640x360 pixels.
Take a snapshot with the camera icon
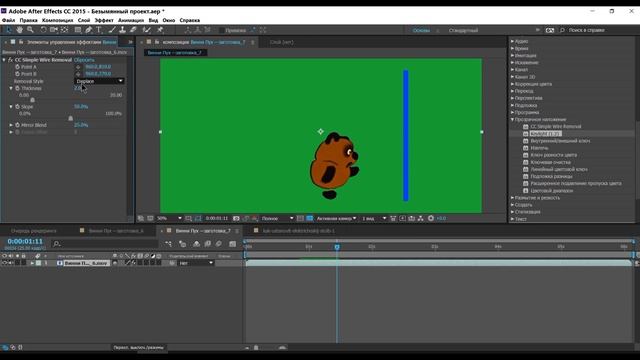pyautogui.click(x=236, y=218)
